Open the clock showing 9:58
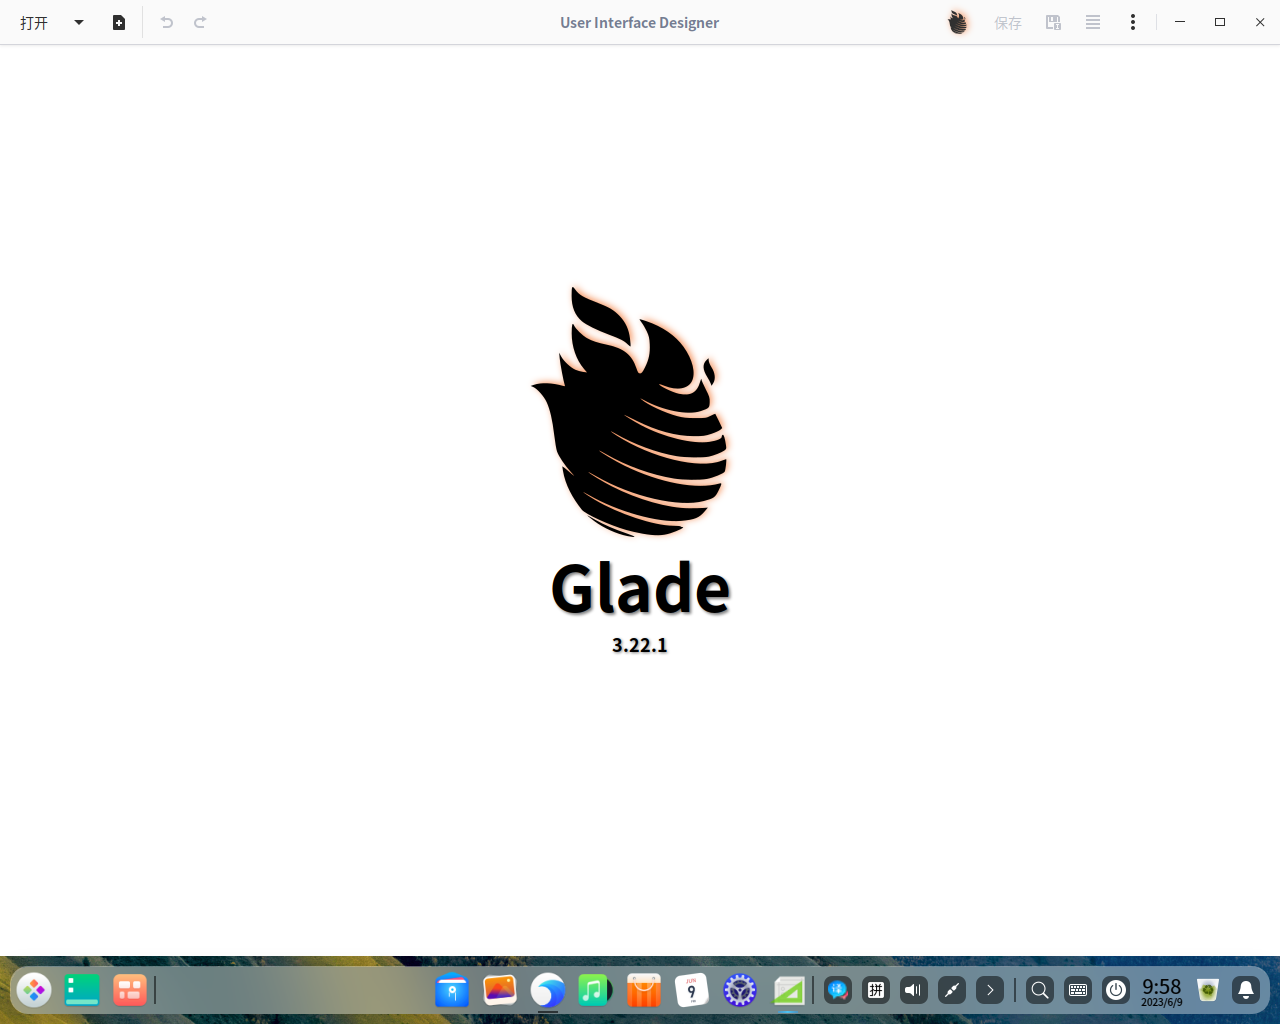 point(1162,992)
